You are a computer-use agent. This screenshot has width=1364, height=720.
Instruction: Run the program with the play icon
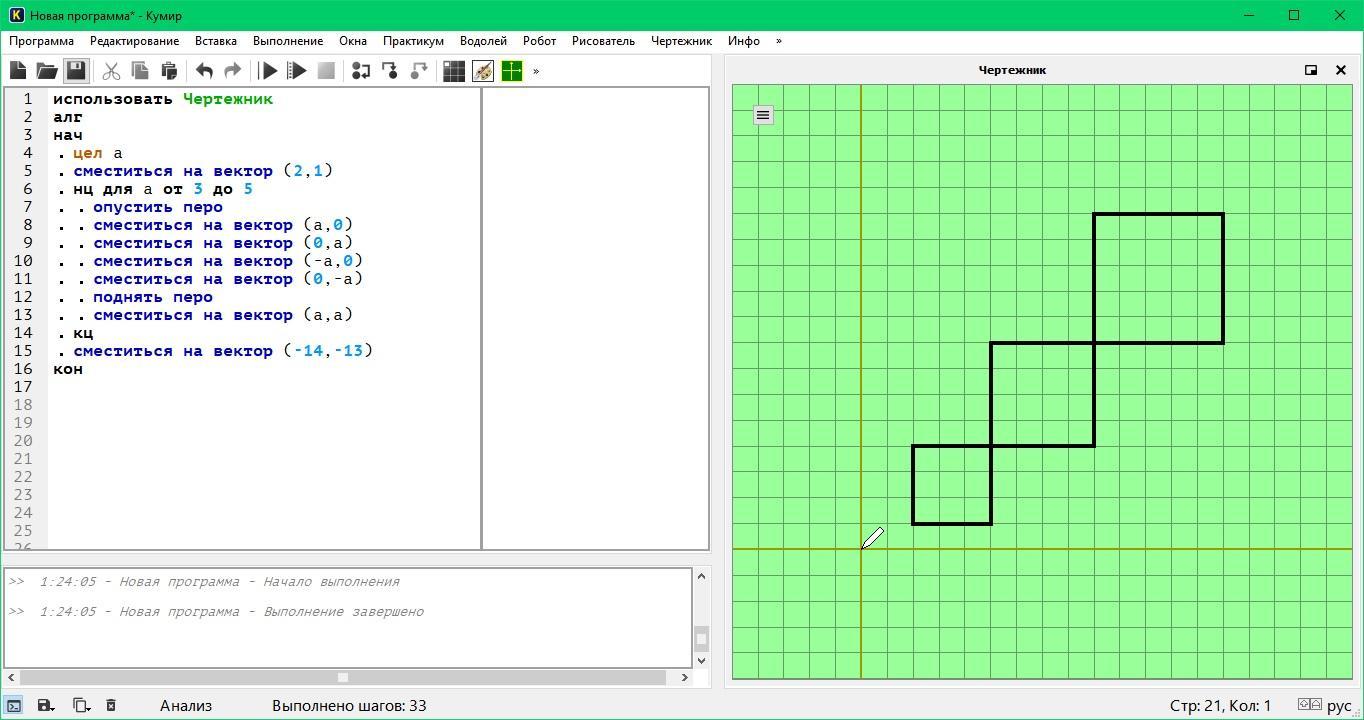pyautogui.click(x=268, y=71)
